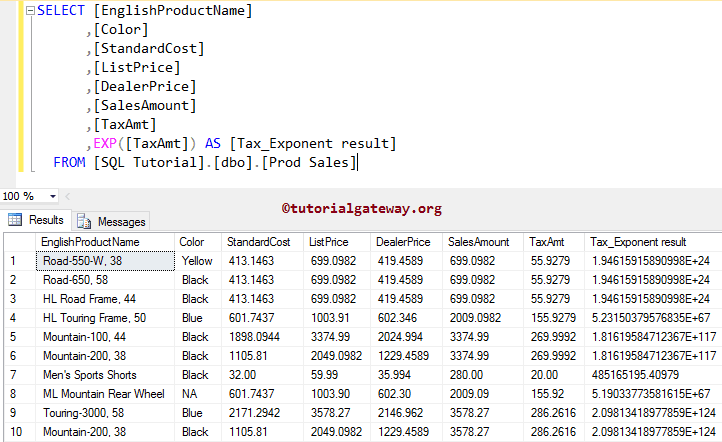Click the EXP function in the query
The width and height of the screenshot is (722, 442).
[x=105, y=144]
